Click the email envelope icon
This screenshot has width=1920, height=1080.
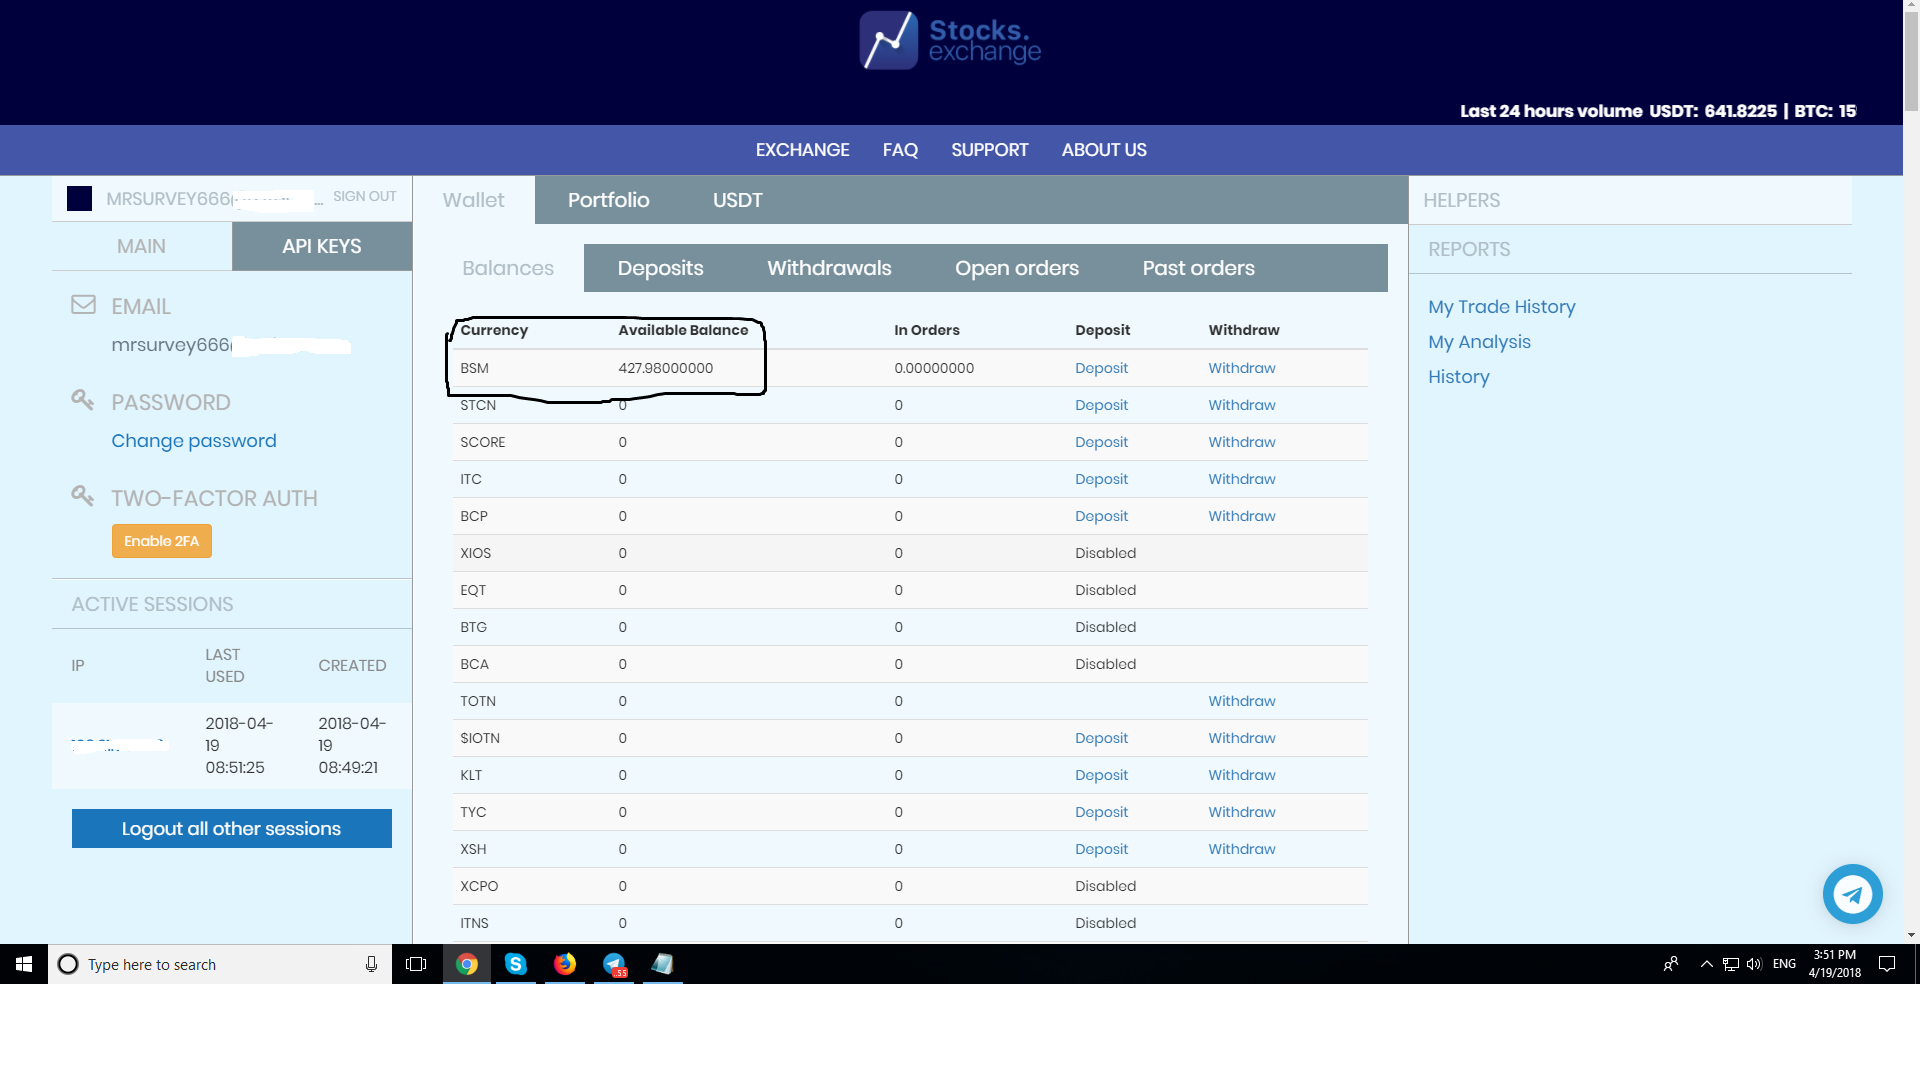83,305
